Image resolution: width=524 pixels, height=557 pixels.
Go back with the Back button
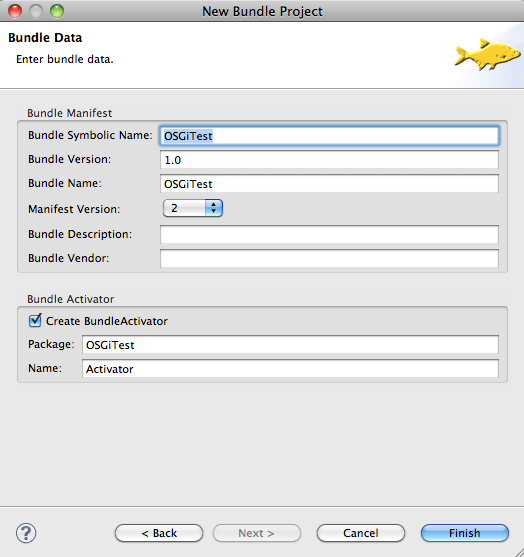pyautogui.click(x=159, y=533)
